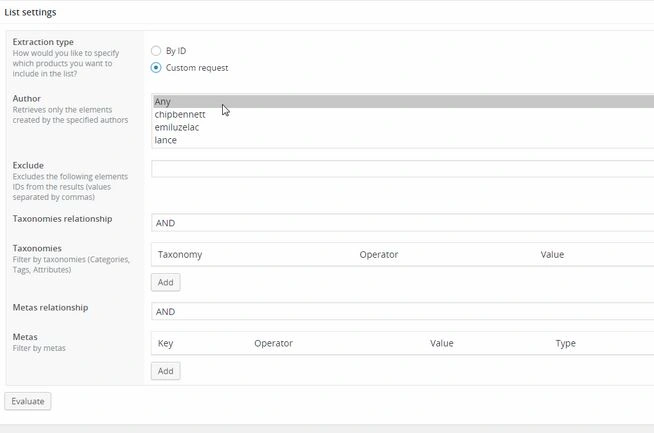Click Operator header in the Metas table
654x433 pixels.
click(x=273, y=344)
